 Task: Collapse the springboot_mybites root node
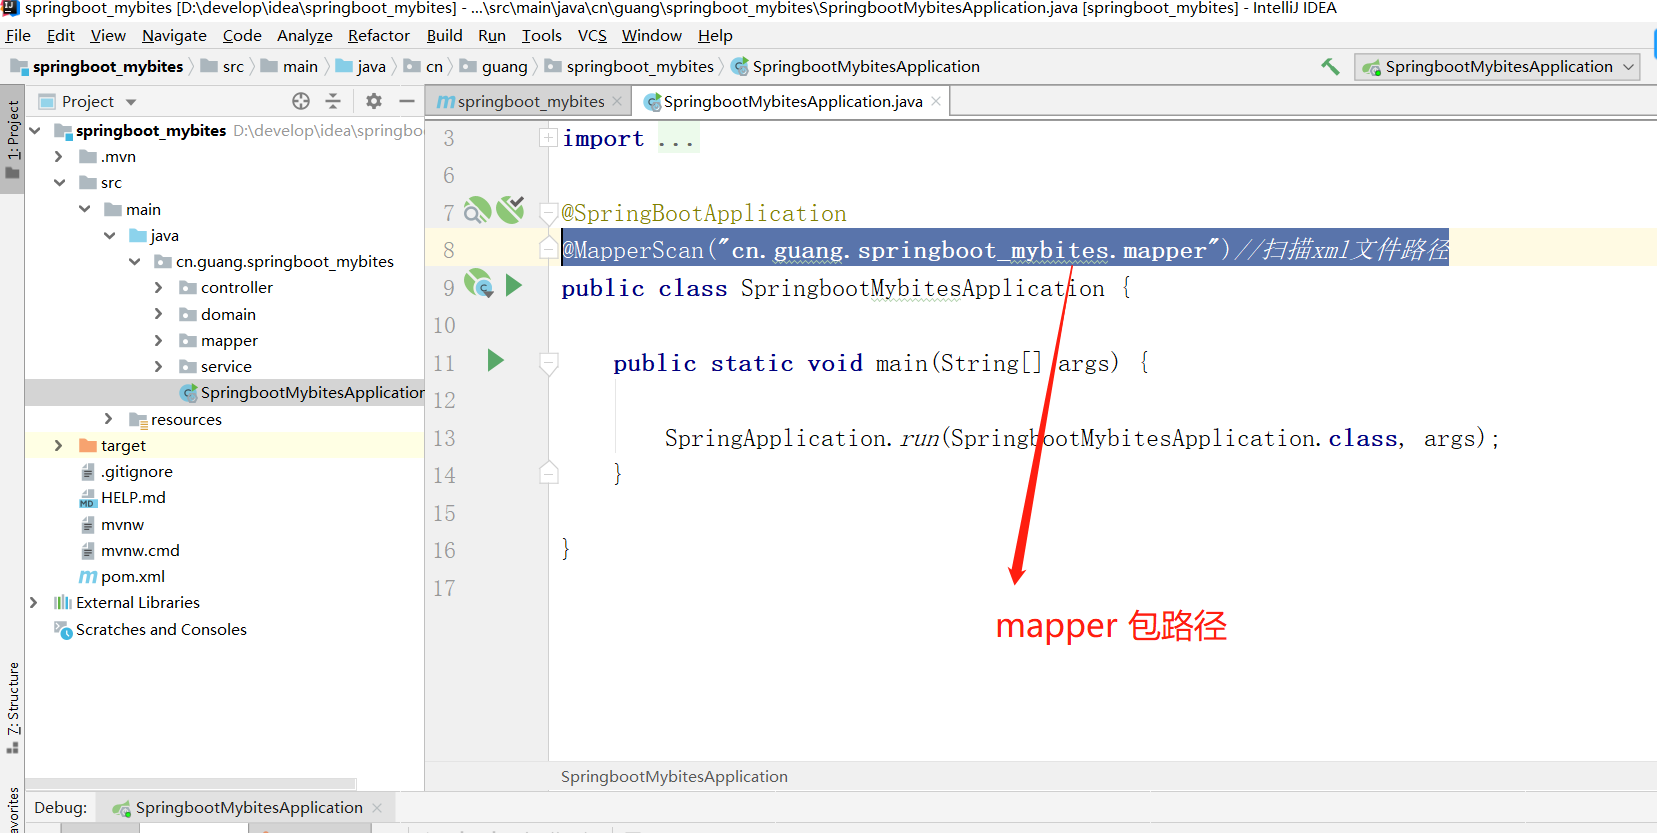point(35,130)
